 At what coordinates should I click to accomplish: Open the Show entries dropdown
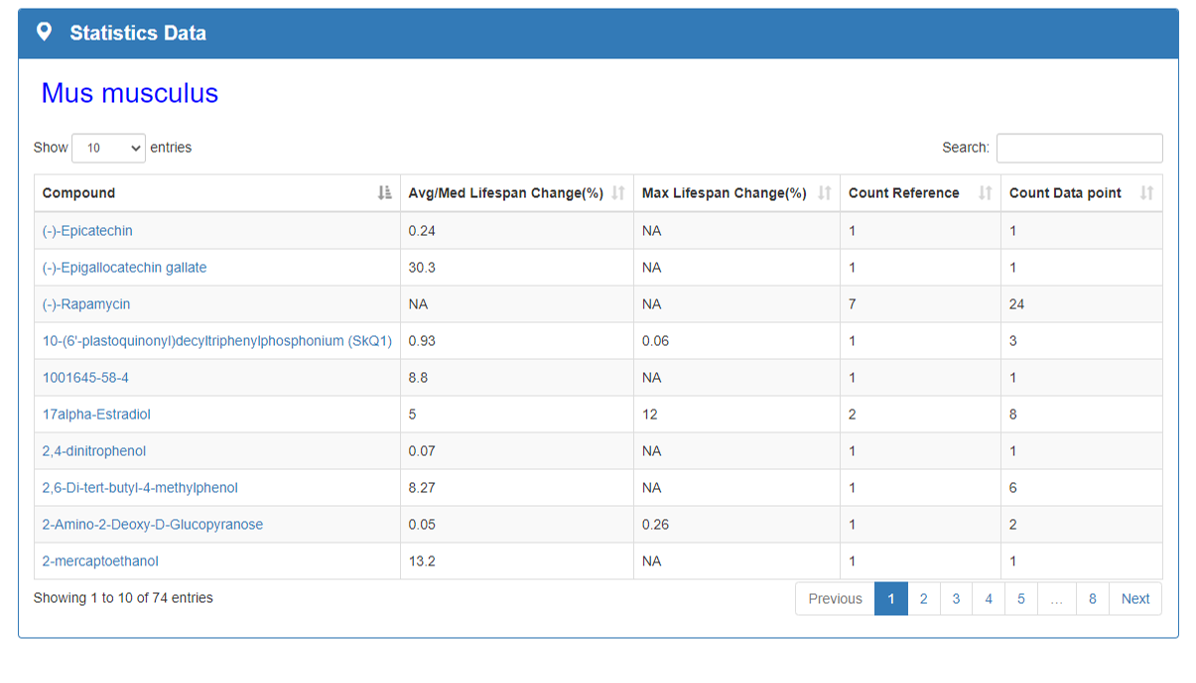[109, 148]
